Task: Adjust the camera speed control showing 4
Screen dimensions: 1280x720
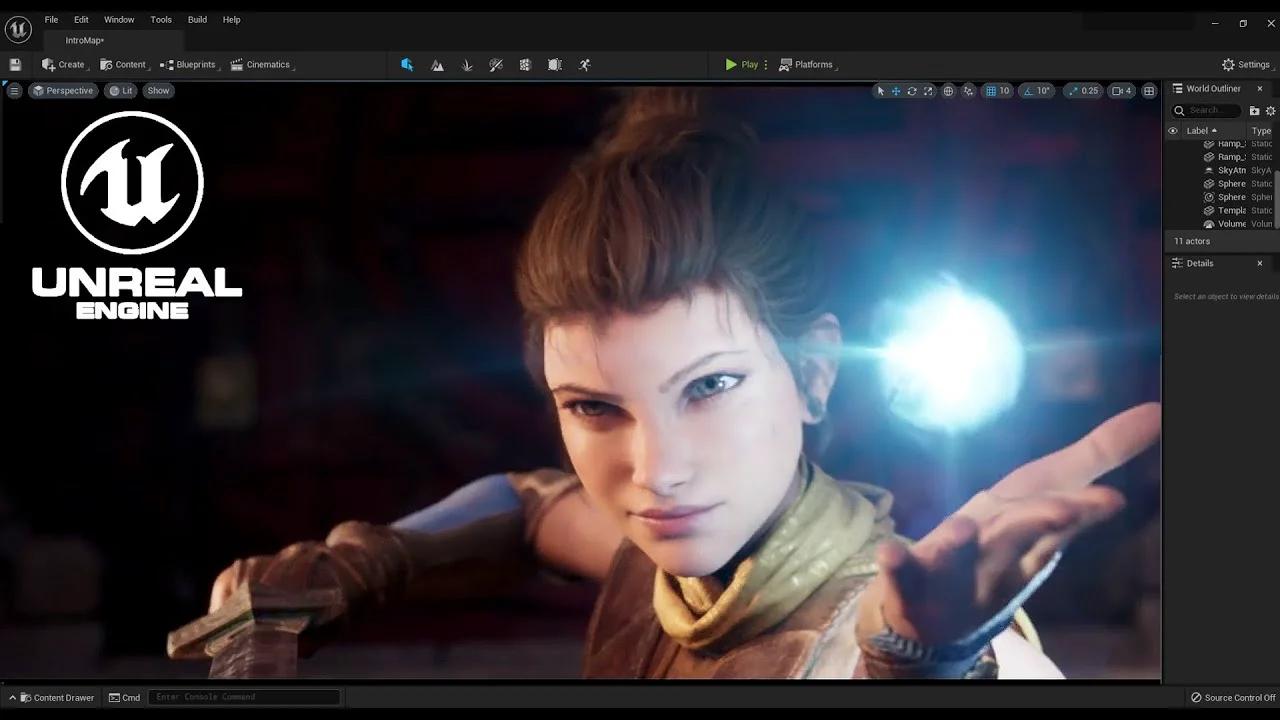Action: coord(1122,90)
